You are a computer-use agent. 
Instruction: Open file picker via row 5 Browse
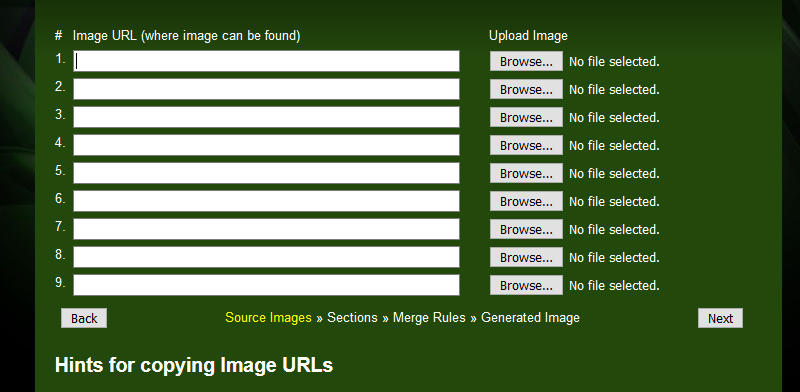(x=526, y=174)
